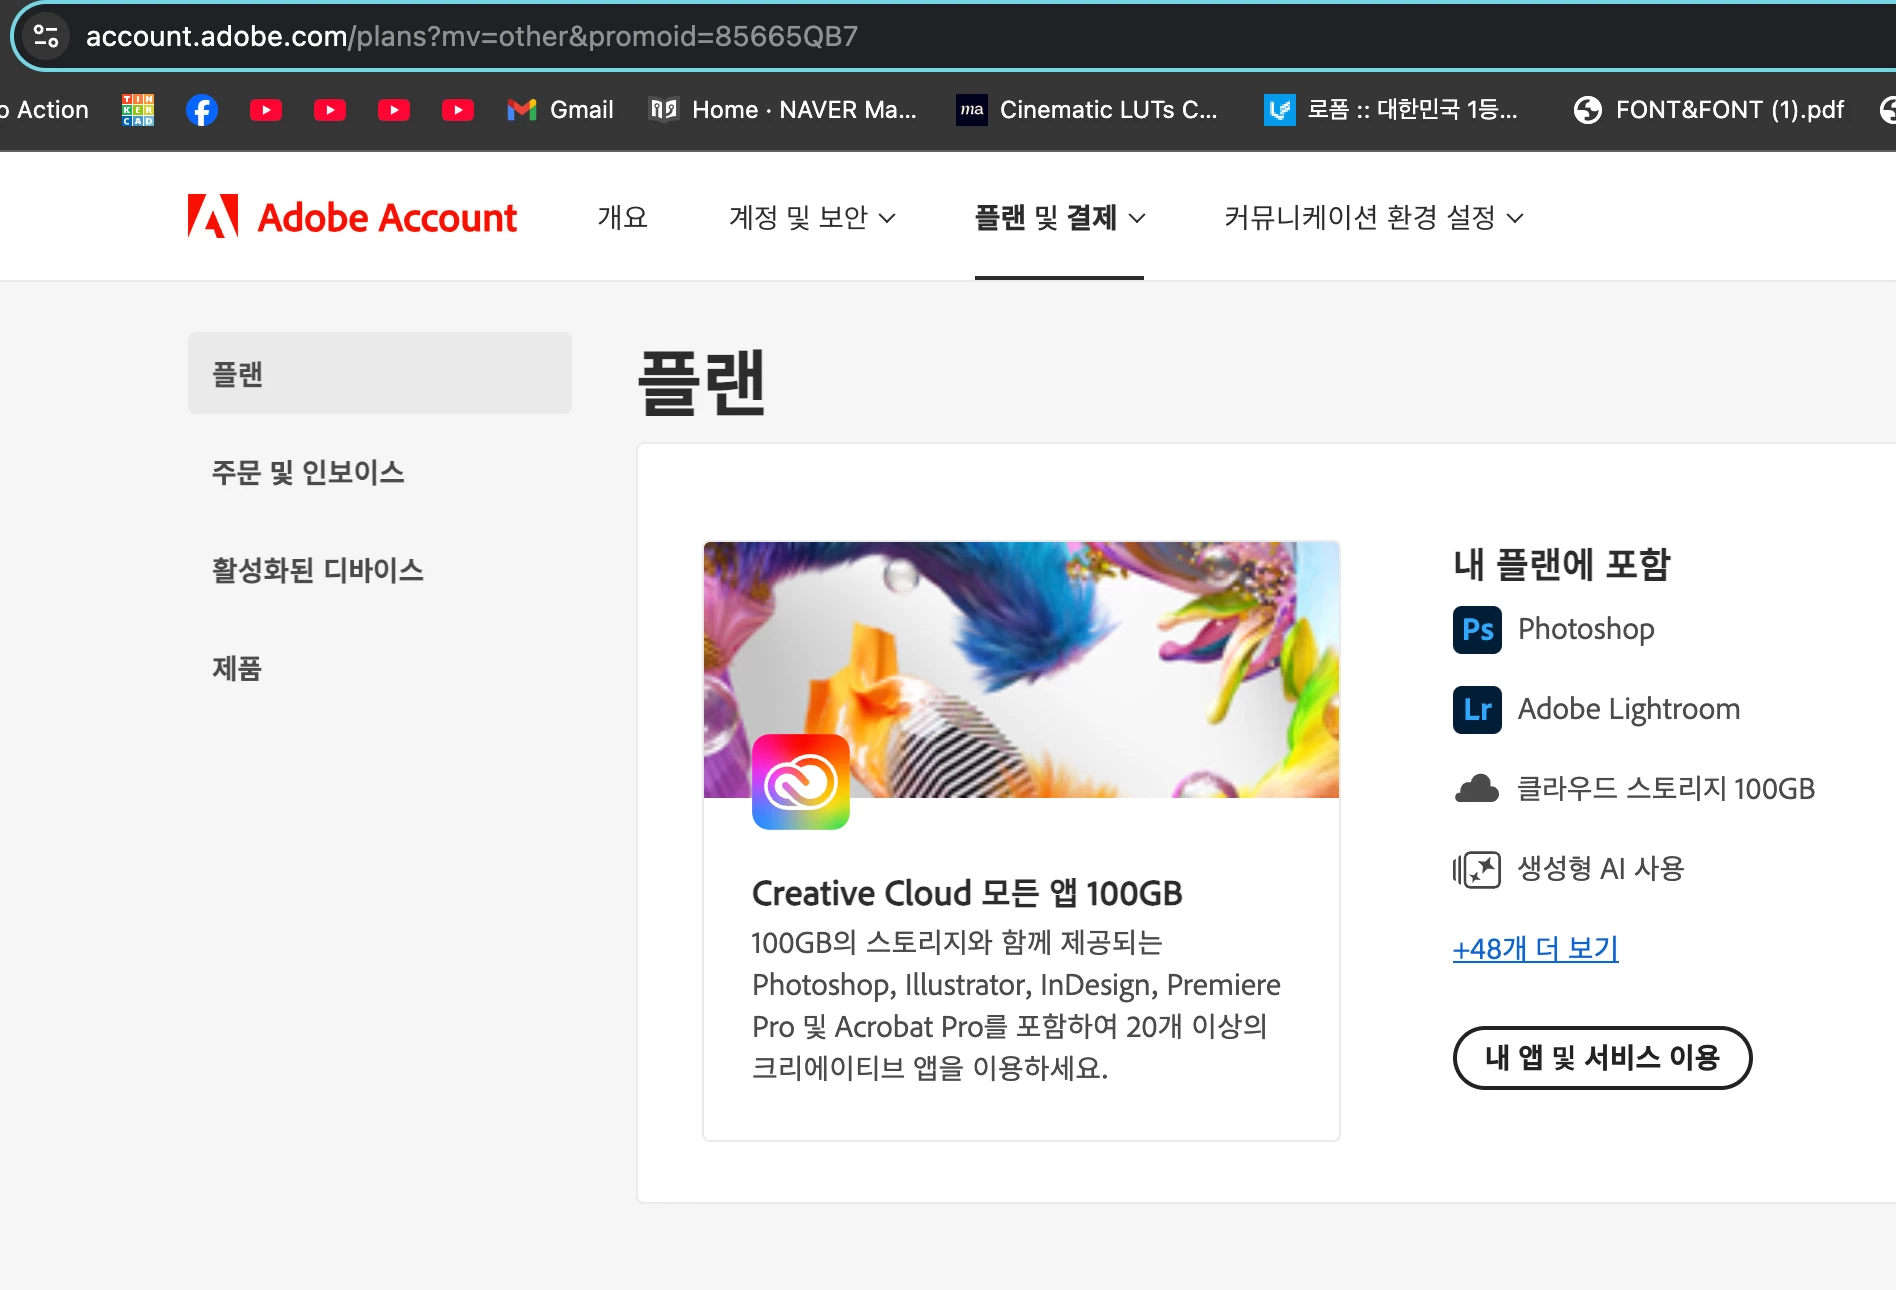
Task: Select 제품 in the sidebar
Action: pyautogui.click(x=237, y=668)
